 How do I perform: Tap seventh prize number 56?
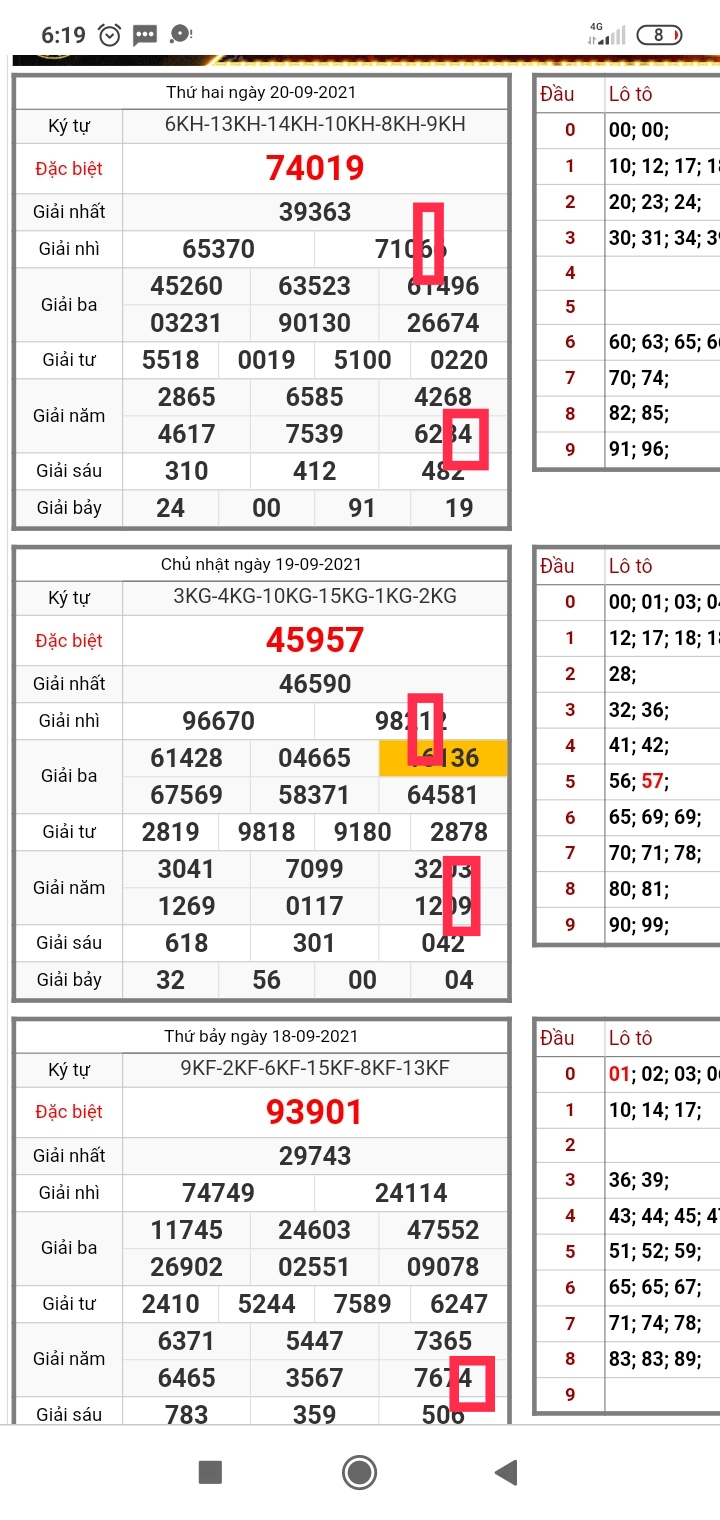[267, 980]
